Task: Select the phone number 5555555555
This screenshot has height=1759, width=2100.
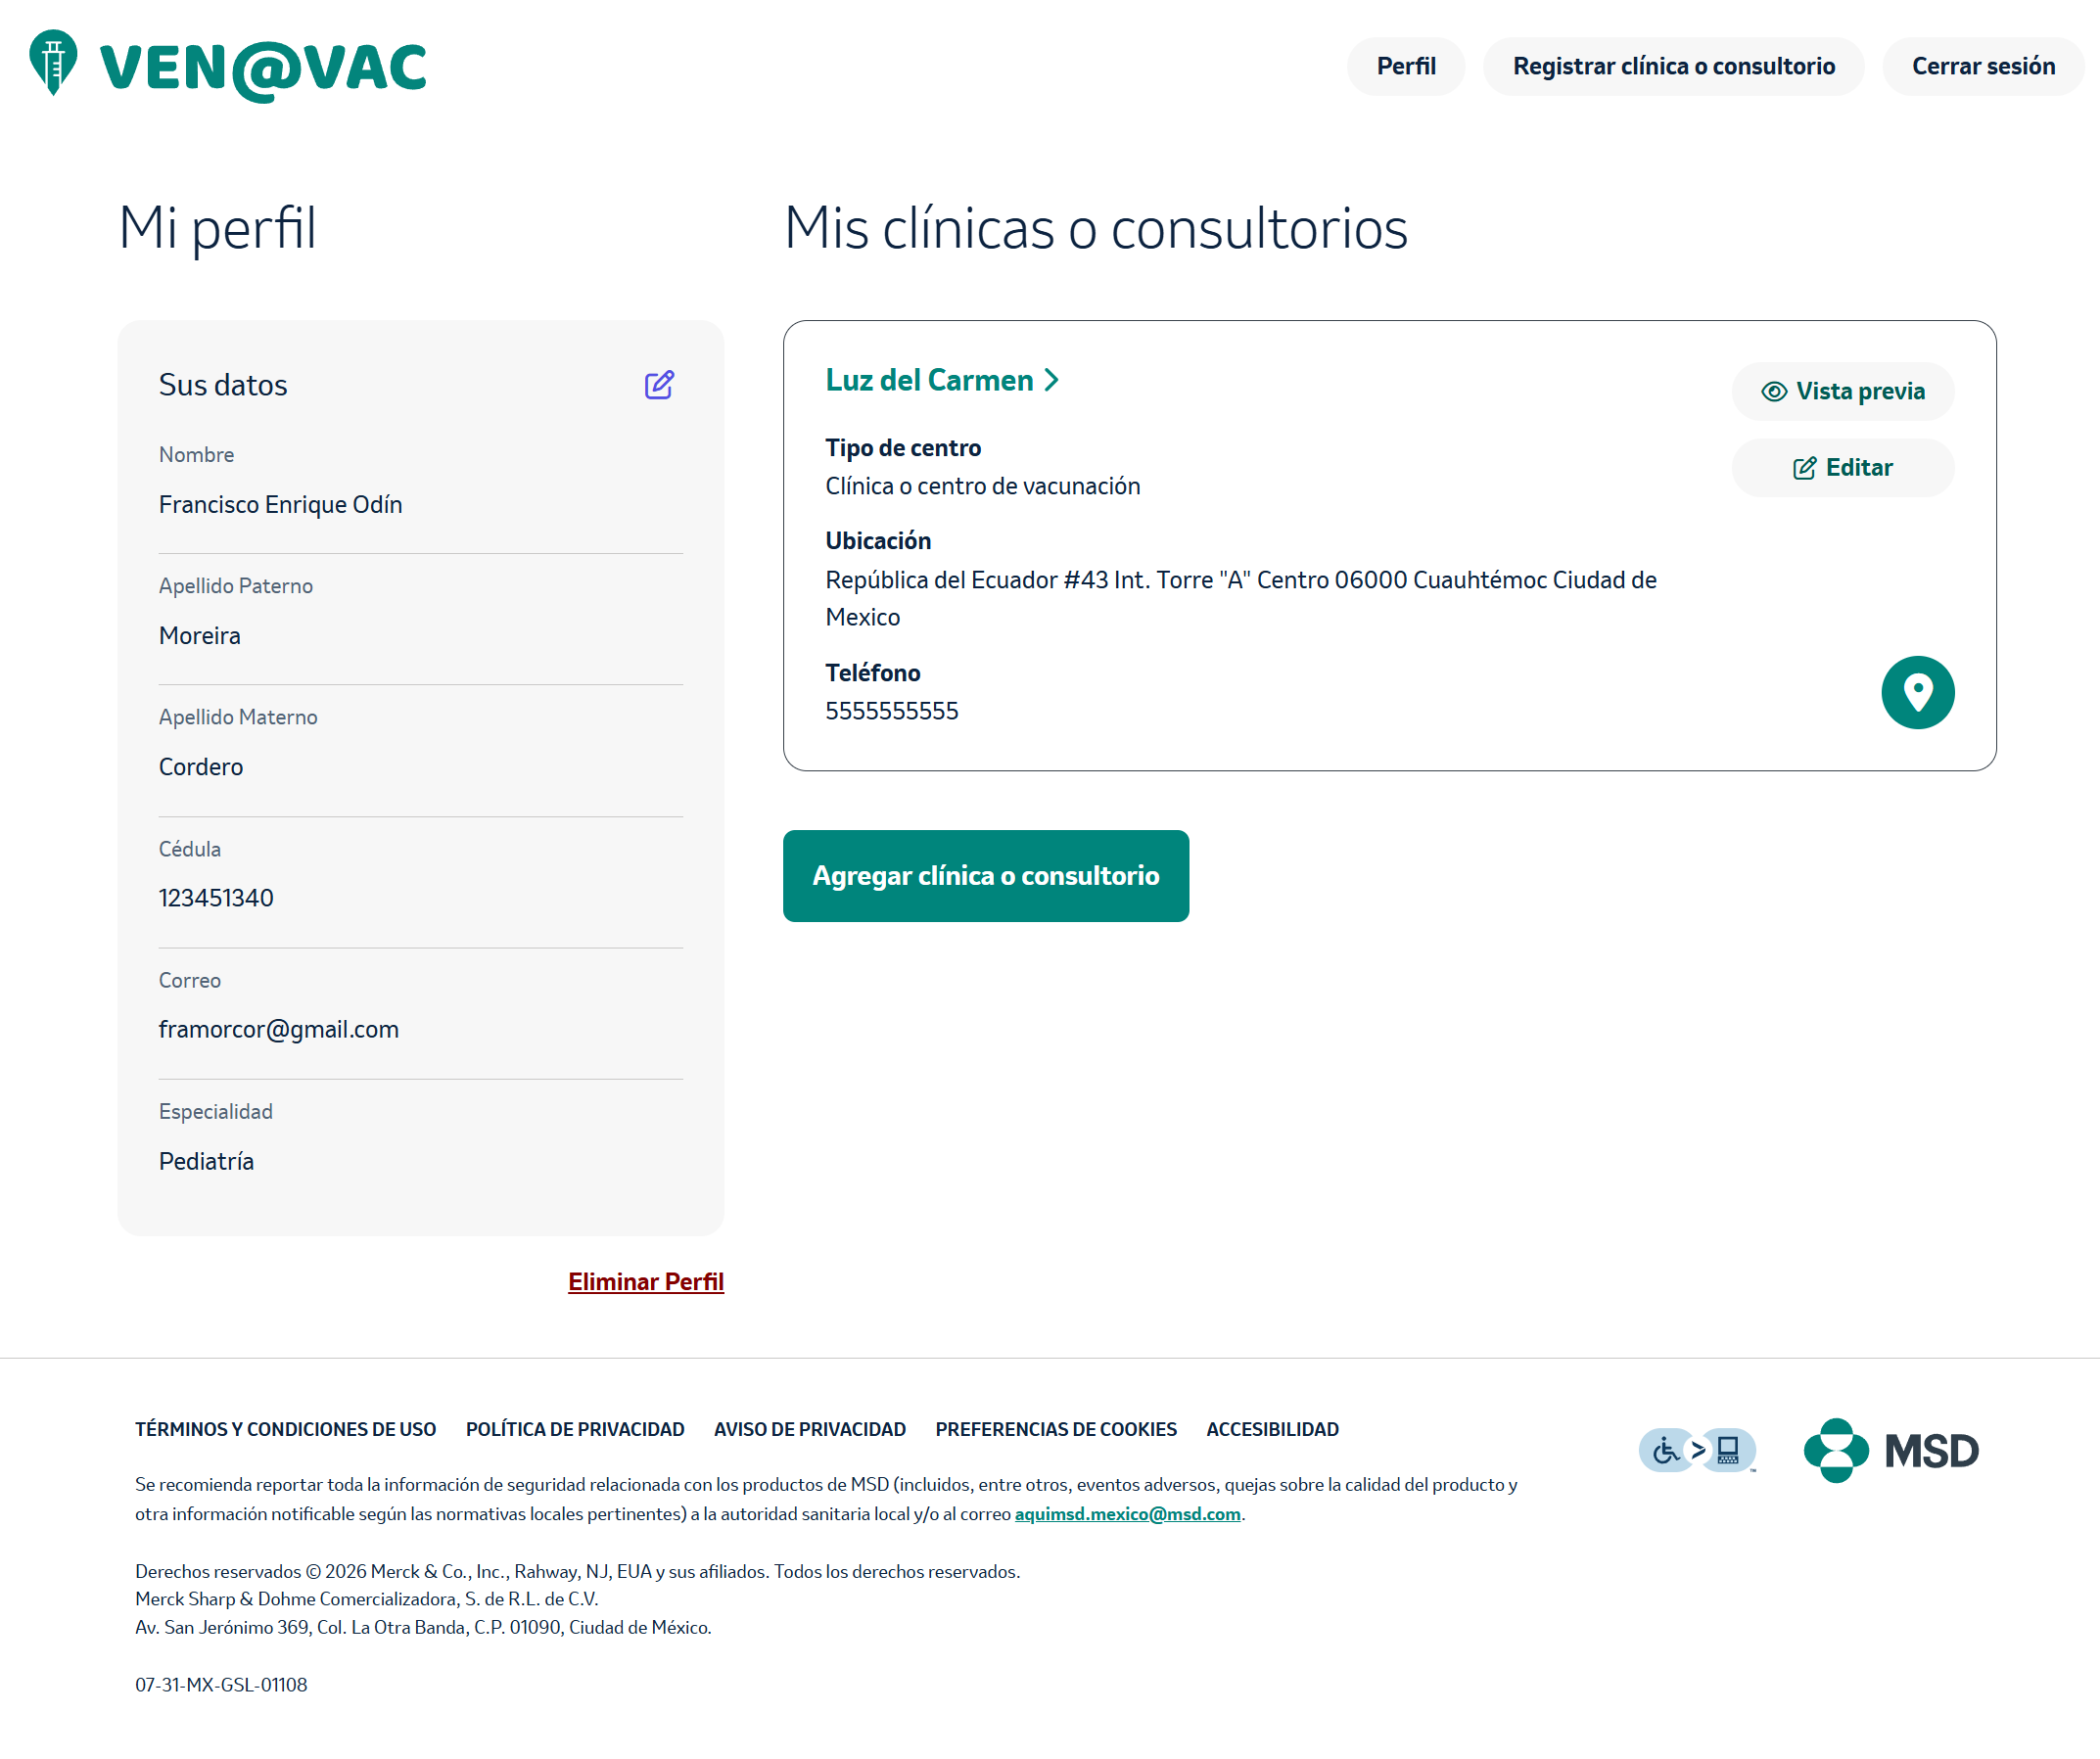Action: click(x=892, y=711)
